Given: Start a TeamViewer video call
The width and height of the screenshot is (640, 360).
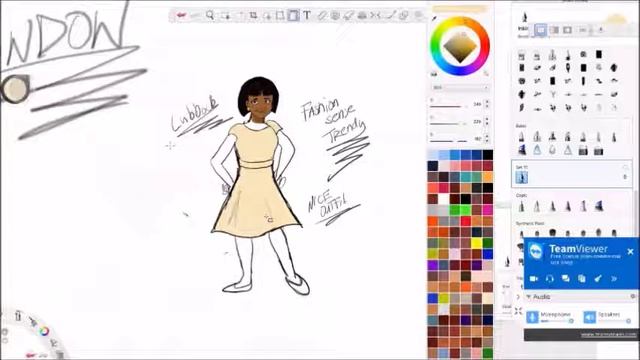Looking at the screenshot, I should 533,279.
